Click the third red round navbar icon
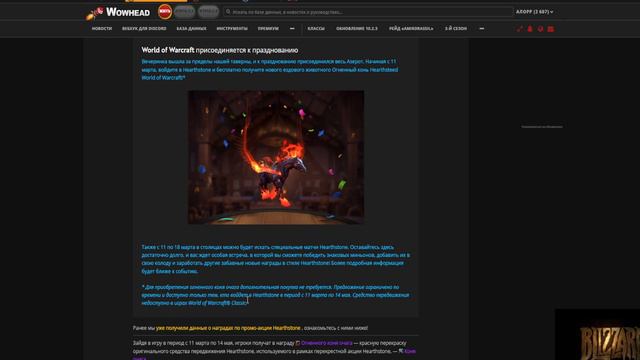640x360 pixels. coord(540,29)
